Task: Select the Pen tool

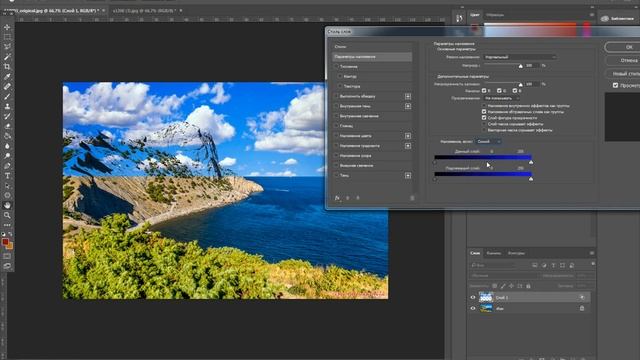Action: pyautogui.click(x=7, y=166)
